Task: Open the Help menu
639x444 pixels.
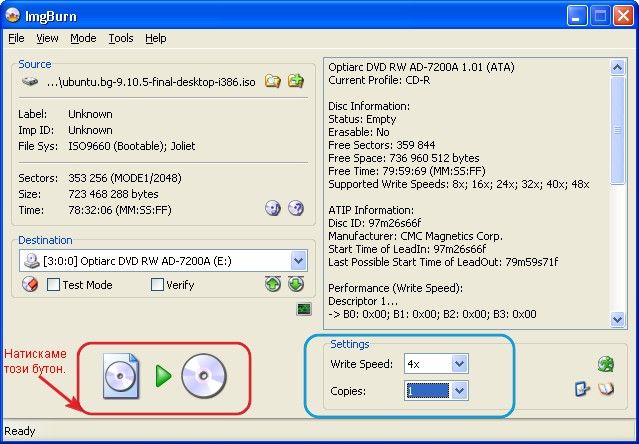Action: pos(156,38)
